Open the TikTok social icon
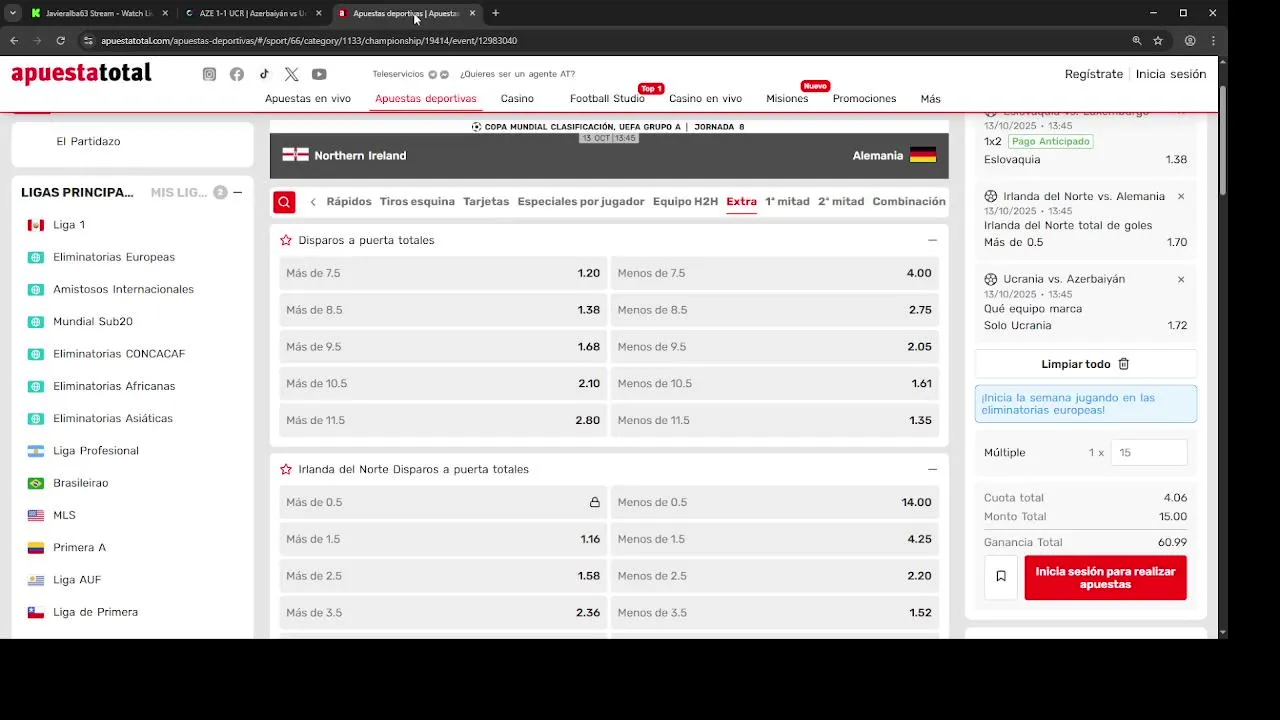The height and width of the screenshot is (720, 1280). (264, 74)
